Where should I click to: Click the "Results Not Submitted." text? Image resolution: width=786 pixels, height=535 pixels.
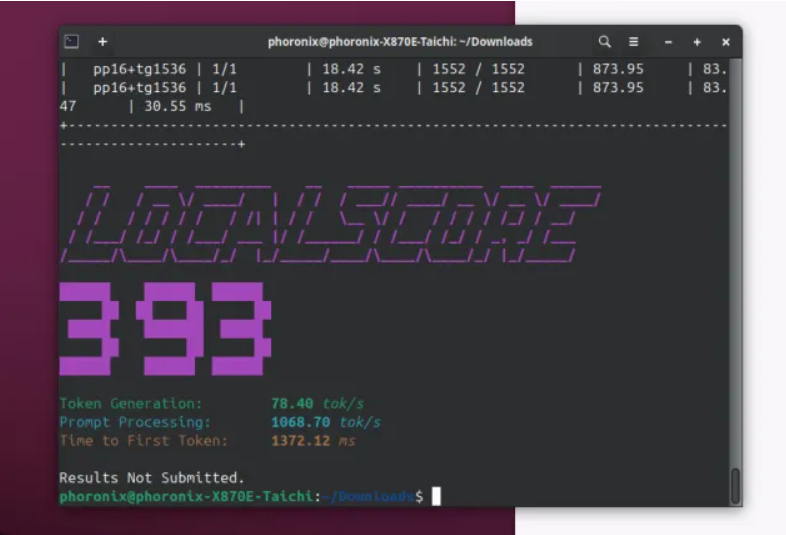coord(151,478)
